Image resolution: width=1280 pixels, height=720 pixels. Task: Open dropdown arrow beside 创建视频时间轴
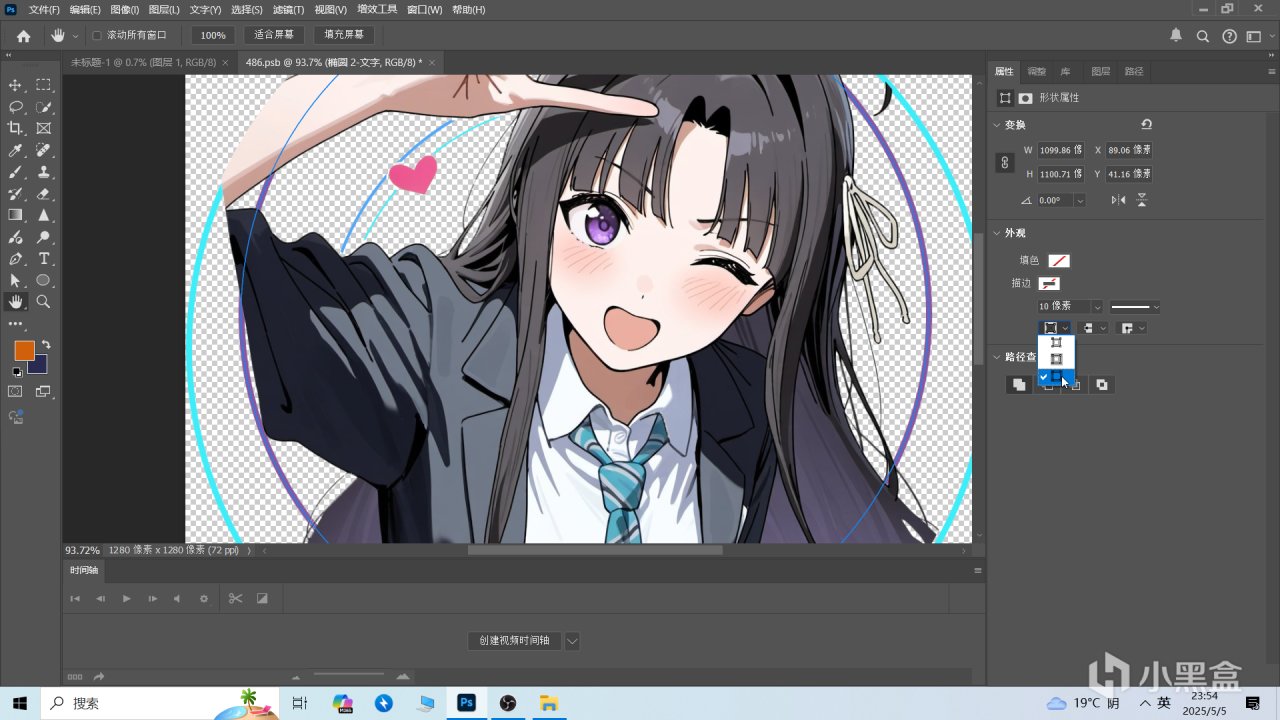(572, 641)
